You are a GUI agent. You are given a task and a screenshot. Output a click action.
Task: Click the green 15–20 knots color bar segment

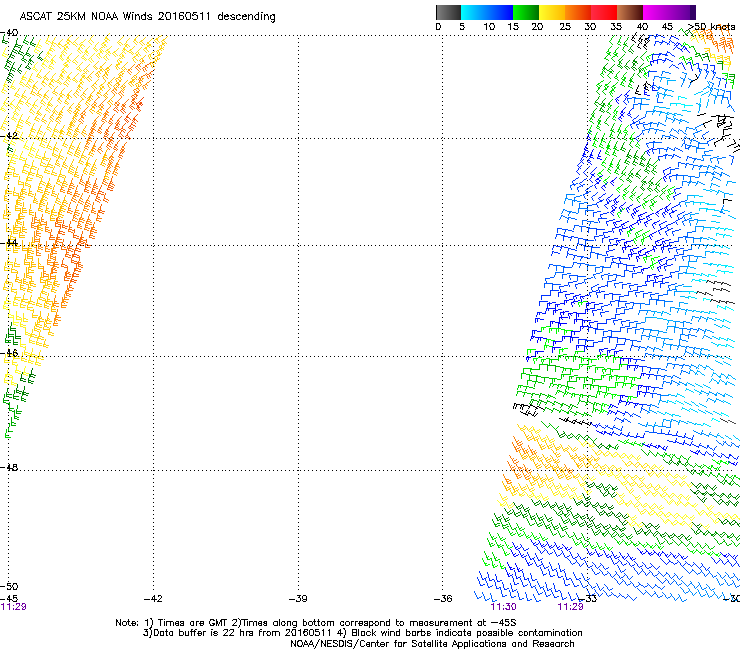pos(526,12)
